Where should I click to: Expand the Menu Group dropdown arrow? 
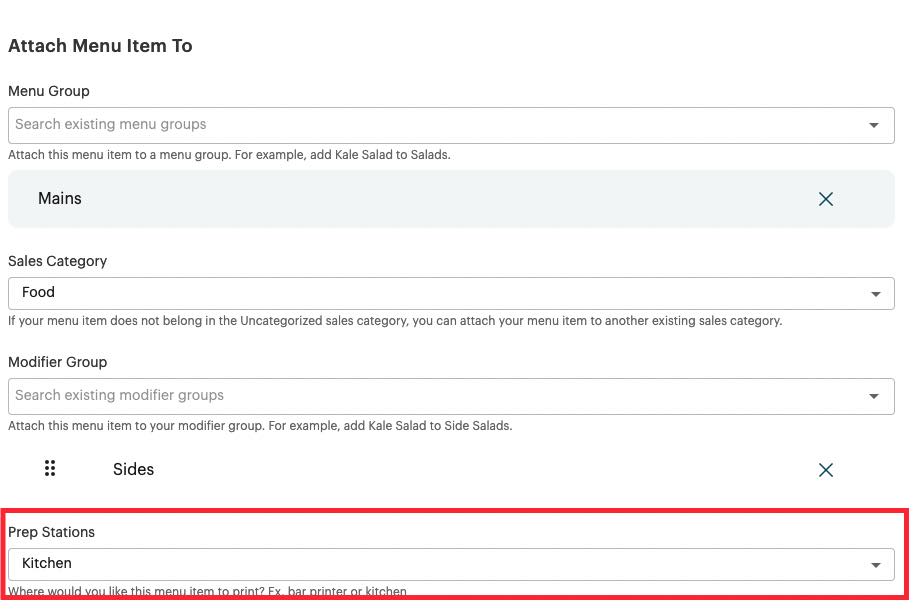point(873,125)
